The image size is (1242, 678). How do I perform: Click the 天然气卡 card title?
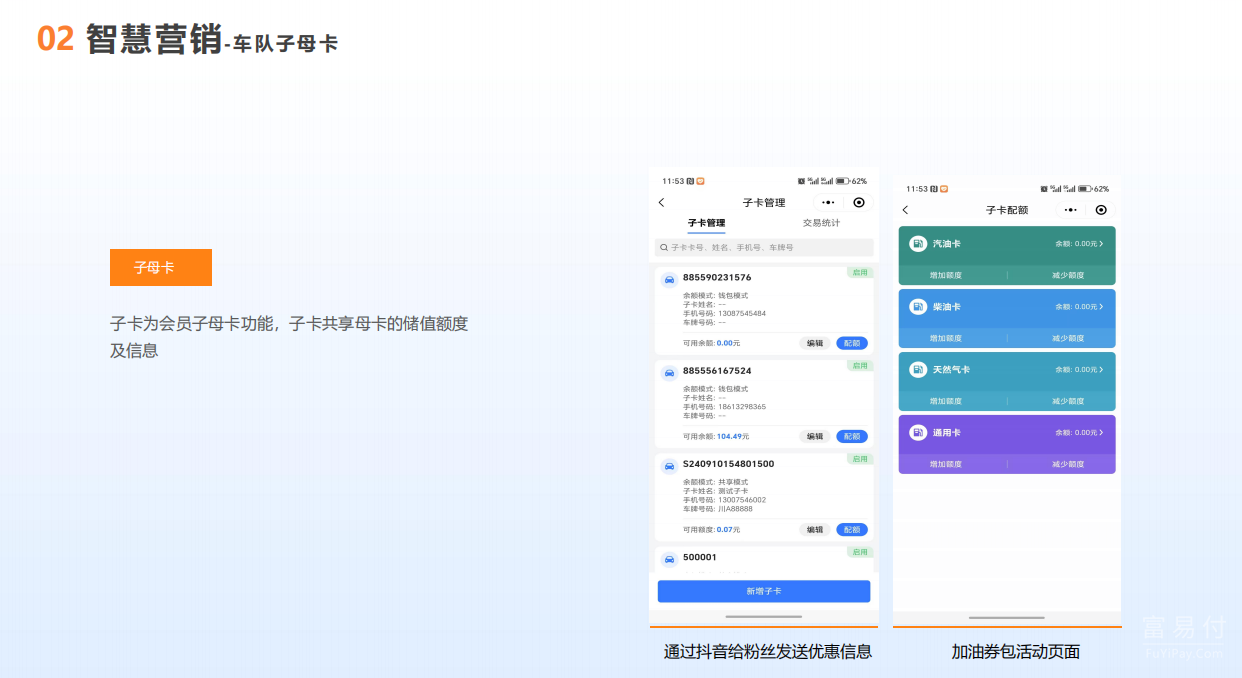[951, 370]
